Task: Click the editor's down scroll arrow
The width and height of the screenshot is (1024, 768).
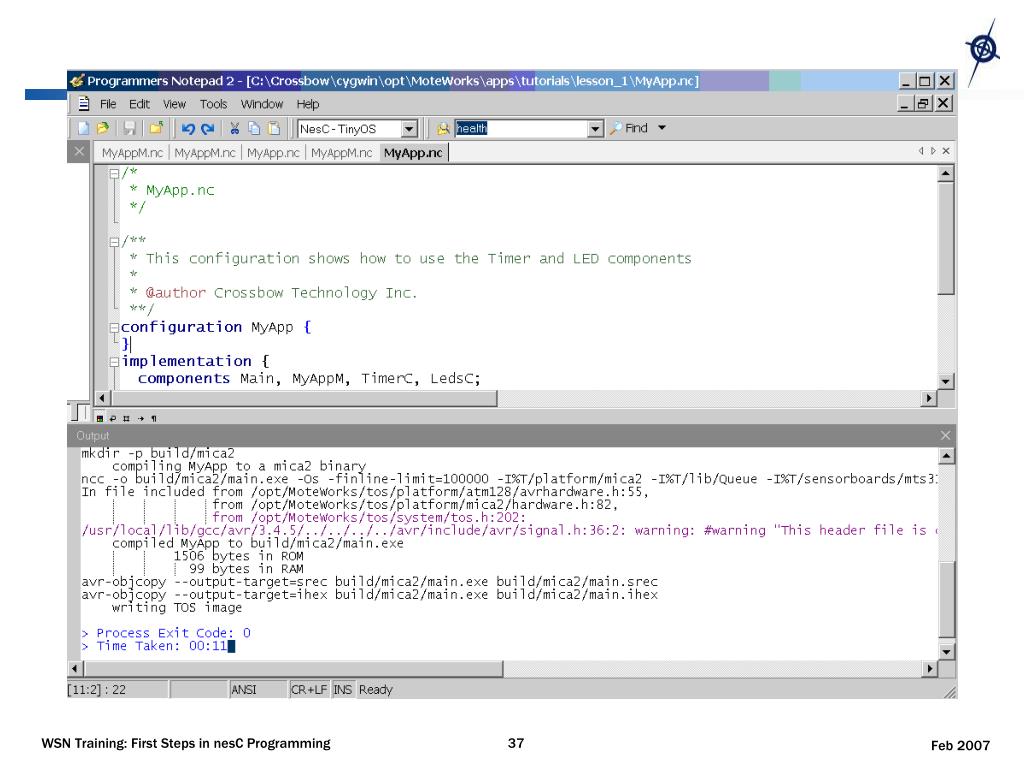Action: pyautogui.click(x=946, y=381)
